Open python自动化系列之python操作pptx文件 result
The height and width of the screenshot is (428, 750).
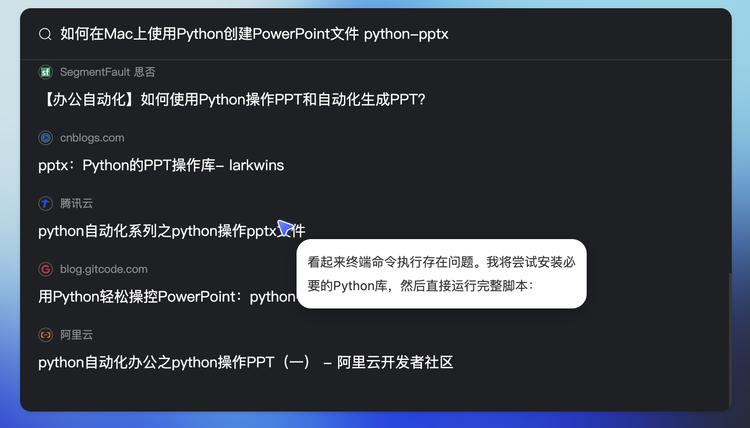(x=172, y=231)
